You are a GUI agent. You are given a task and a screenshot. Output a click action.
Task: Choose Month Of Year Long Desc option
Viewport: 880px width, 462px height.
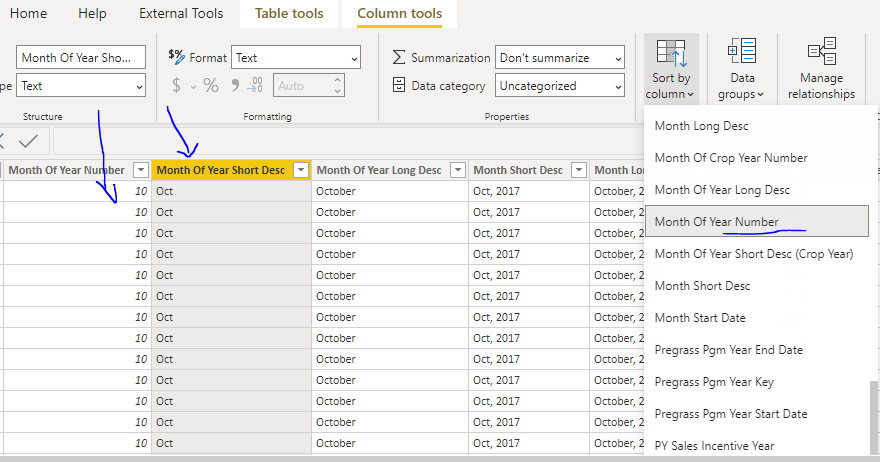click(x=757, y=190)
